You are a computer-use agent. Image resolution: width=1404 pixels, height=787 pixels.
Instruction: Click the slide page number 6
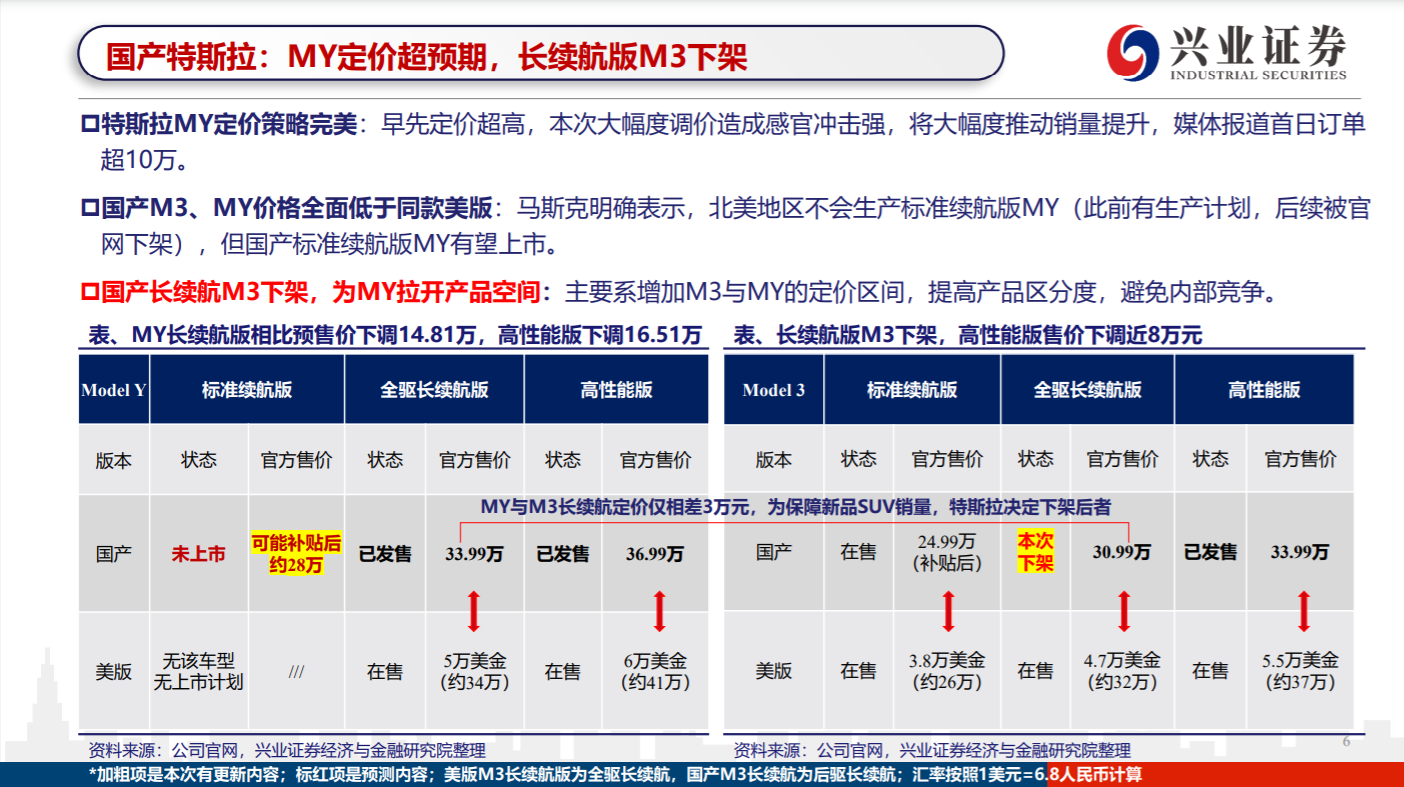(x=1345, y=742)
